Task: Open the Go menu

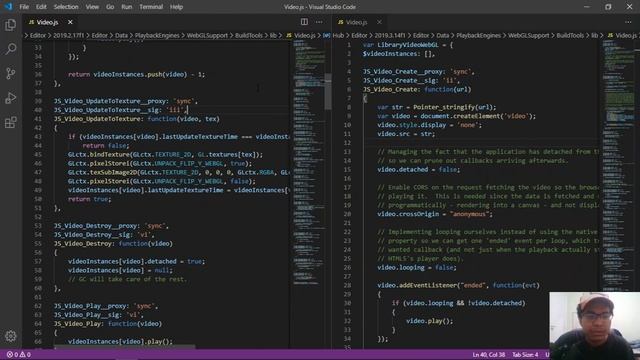Action: tap(110, 7)
